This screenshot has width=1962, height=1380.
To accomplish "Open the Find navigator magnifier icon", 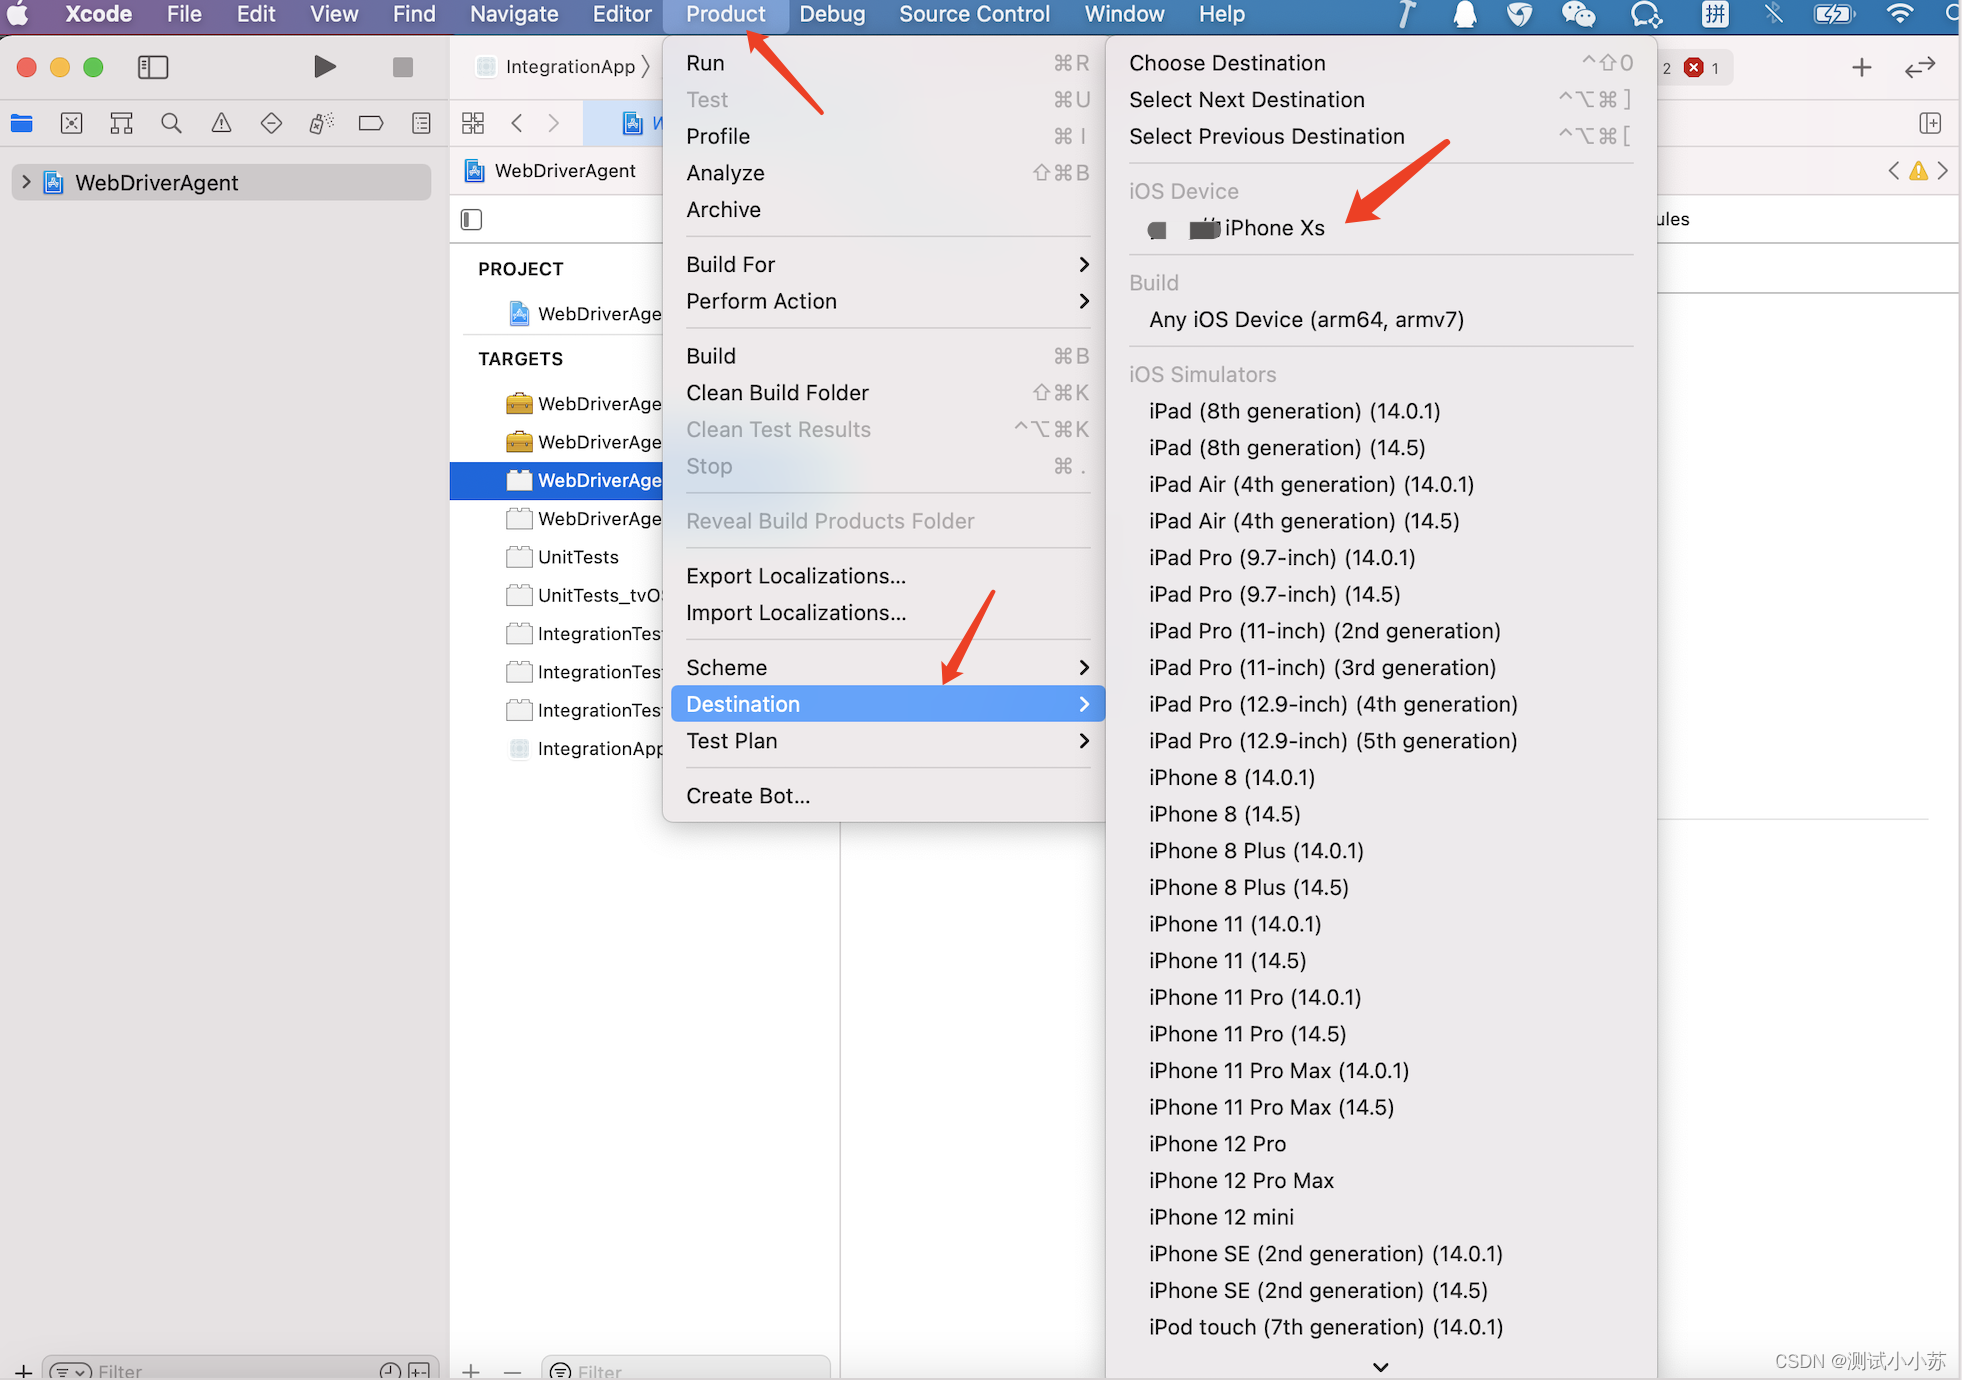I will [171, 123].
